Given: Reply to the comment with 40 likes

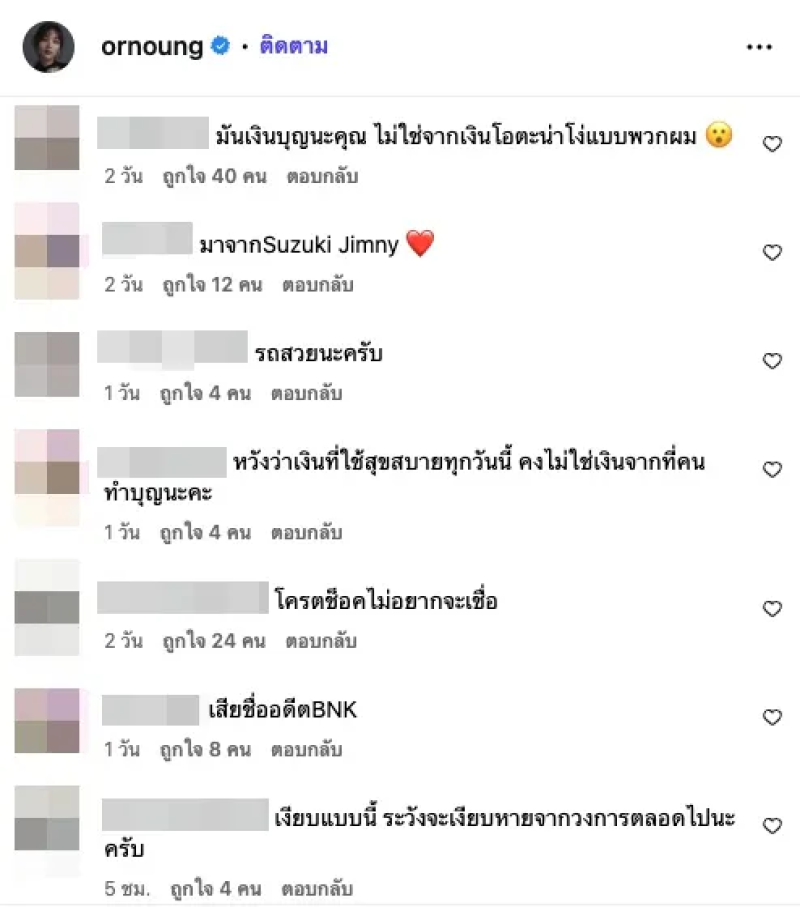Looking at the screenshot, I should coord(322,176).
